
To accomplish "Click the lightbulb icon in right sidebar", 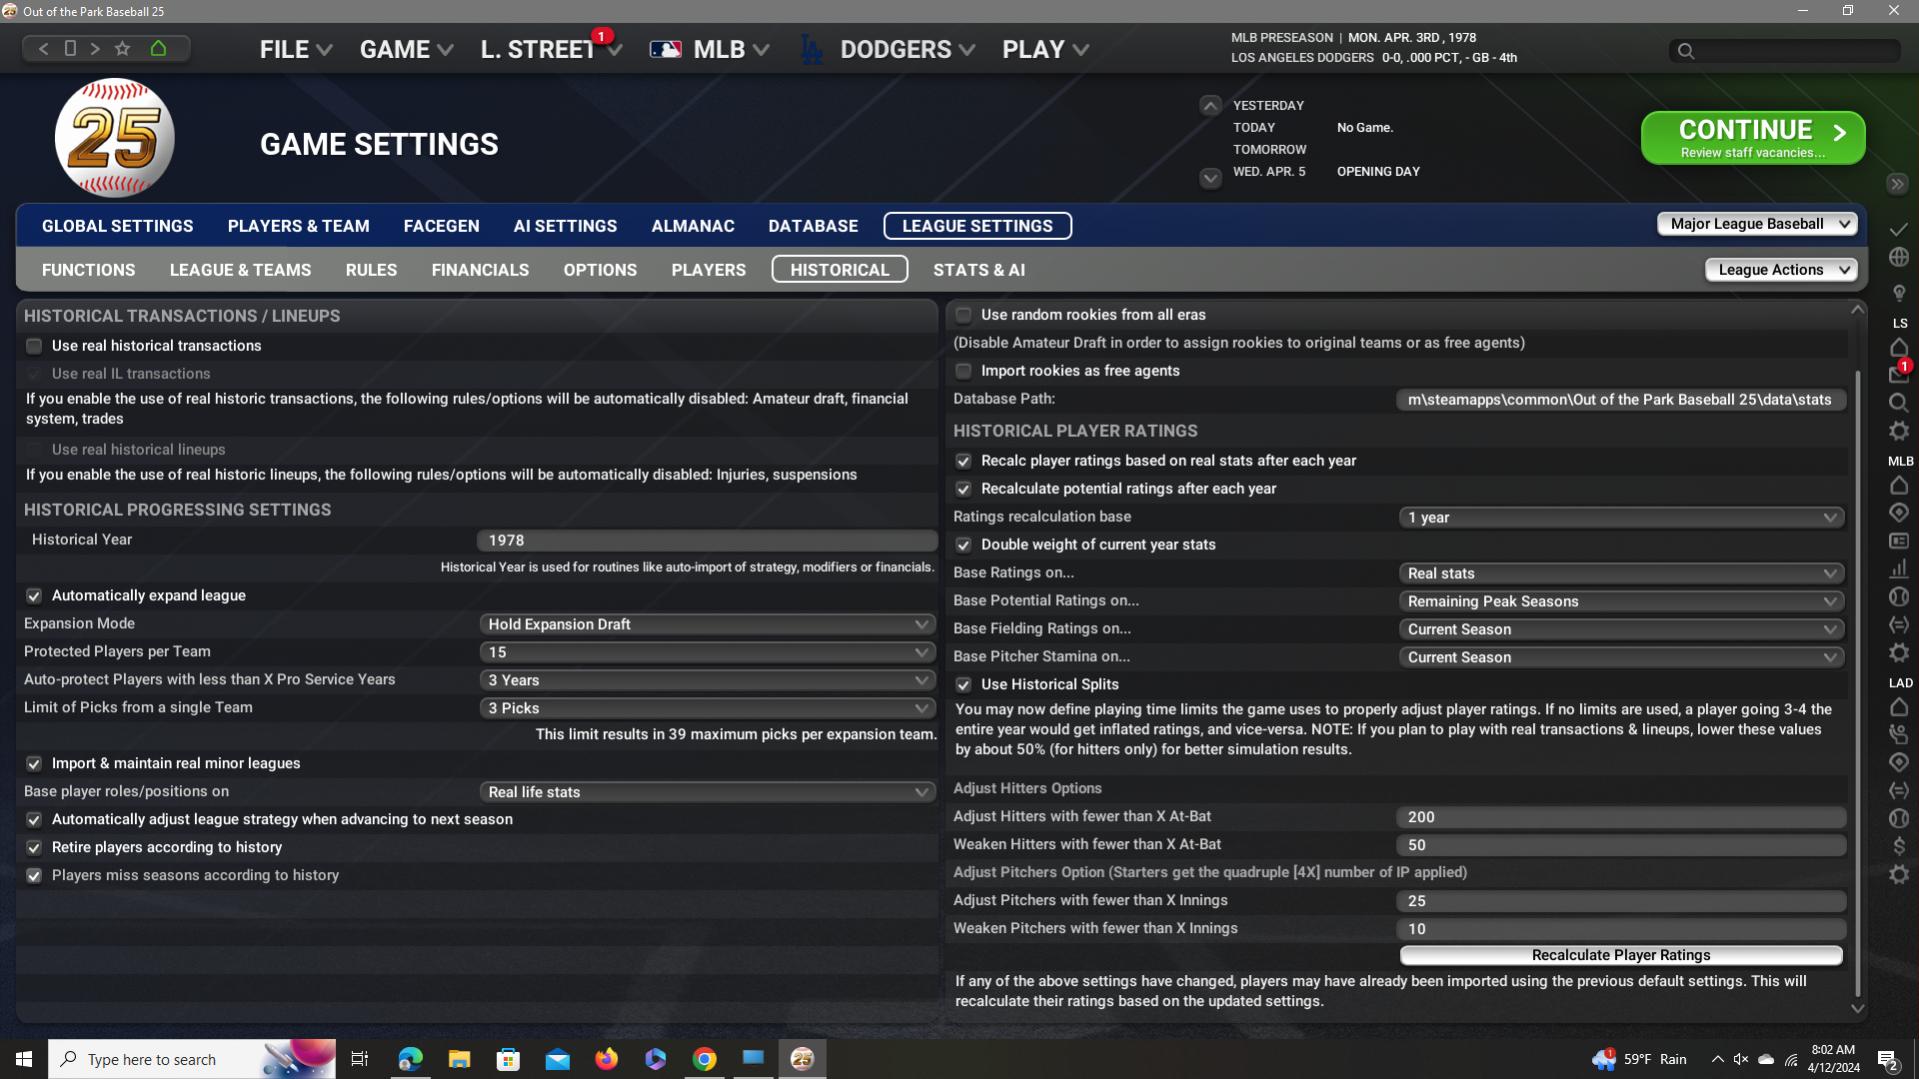I will click(1899, 293).
